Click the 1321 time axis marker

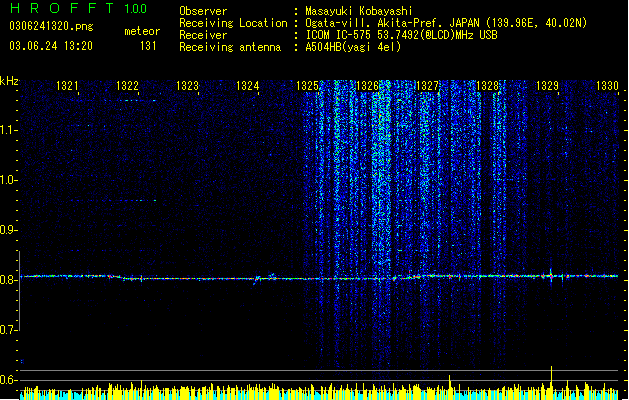click(67, 86)
